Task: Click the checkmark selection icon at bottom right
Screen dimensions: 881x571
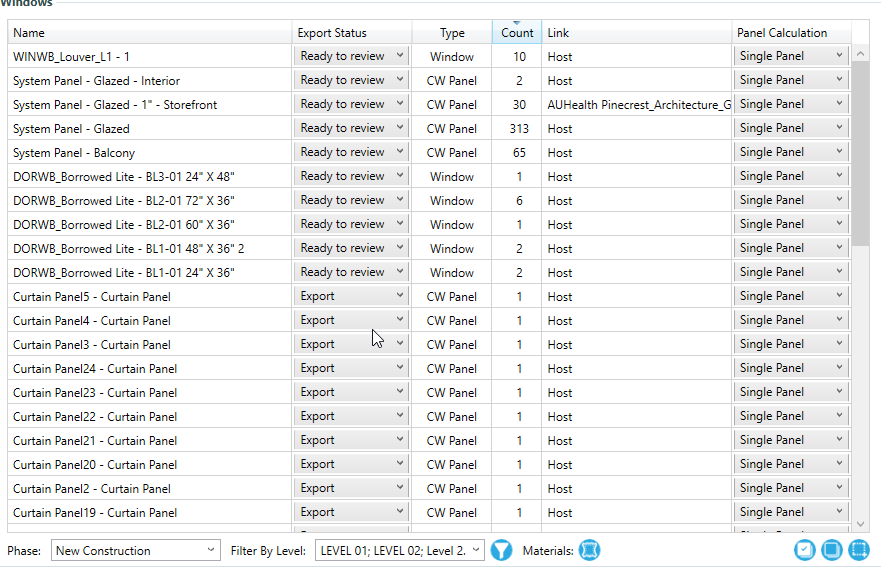Action: pos(805,550)
